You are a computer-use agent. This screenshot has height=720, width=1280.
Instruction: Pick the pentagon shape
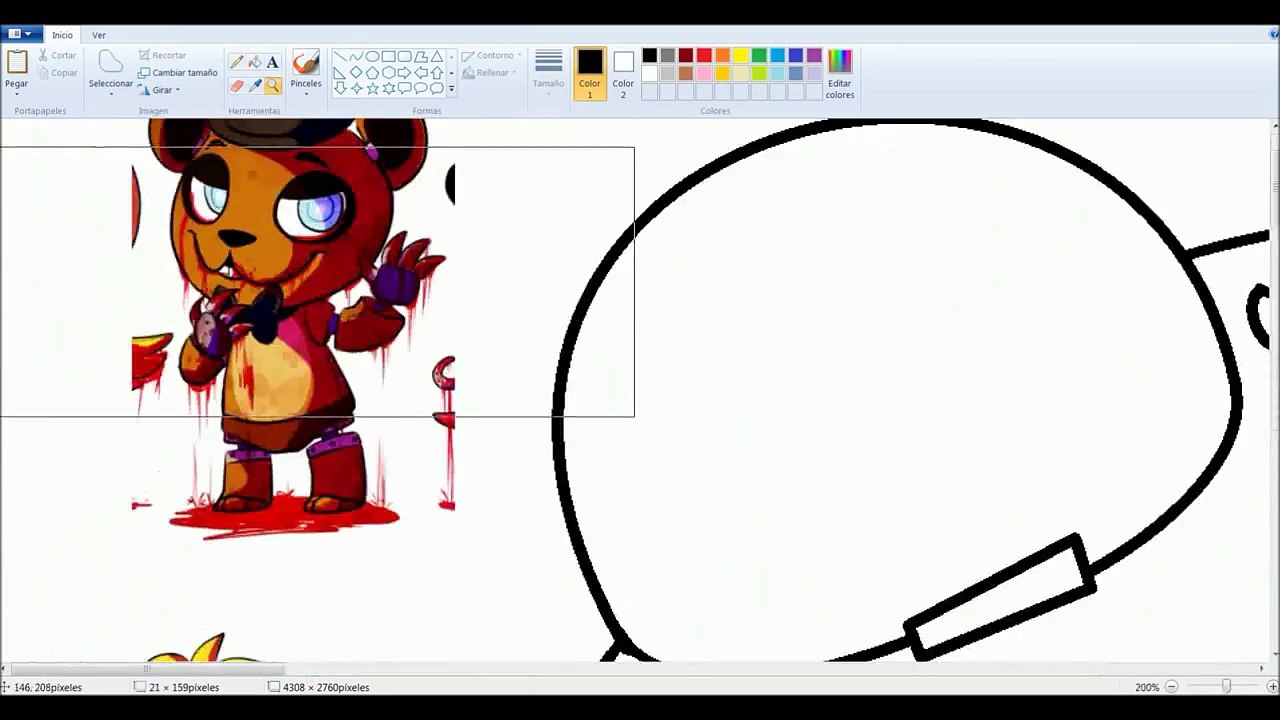[372, 73]
